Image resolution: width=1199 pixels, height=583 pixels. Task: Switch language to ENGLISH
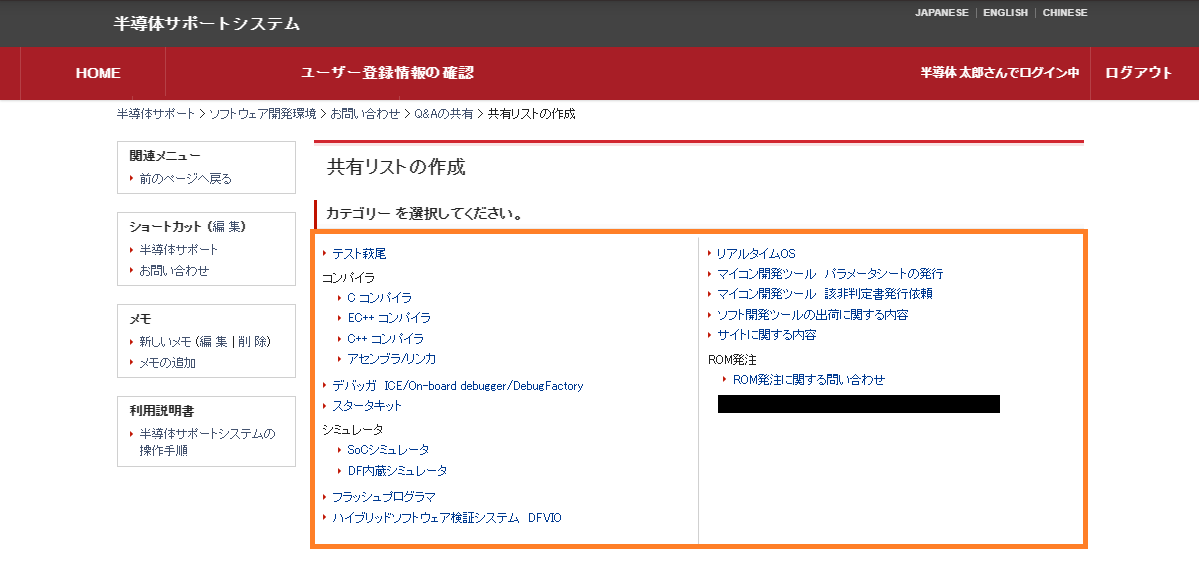[x=1005, y=13]
